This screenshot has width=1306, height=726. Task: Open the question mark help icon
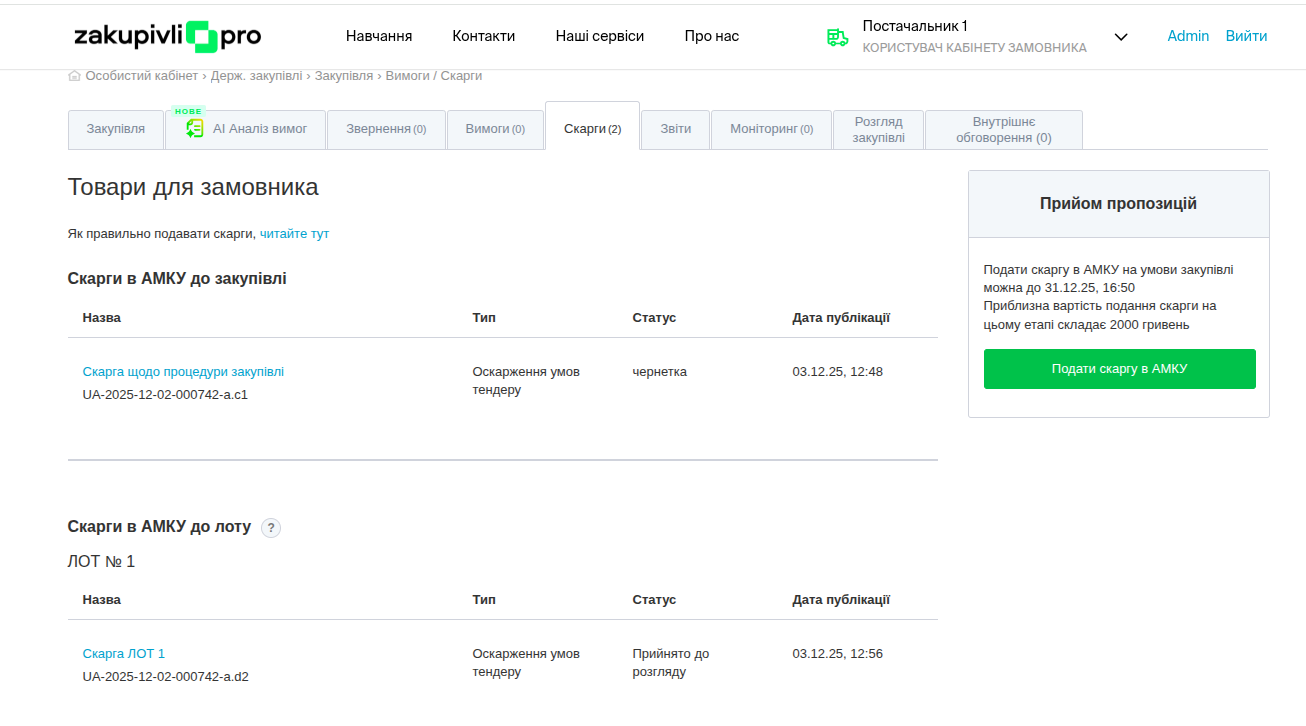[271, 528]
